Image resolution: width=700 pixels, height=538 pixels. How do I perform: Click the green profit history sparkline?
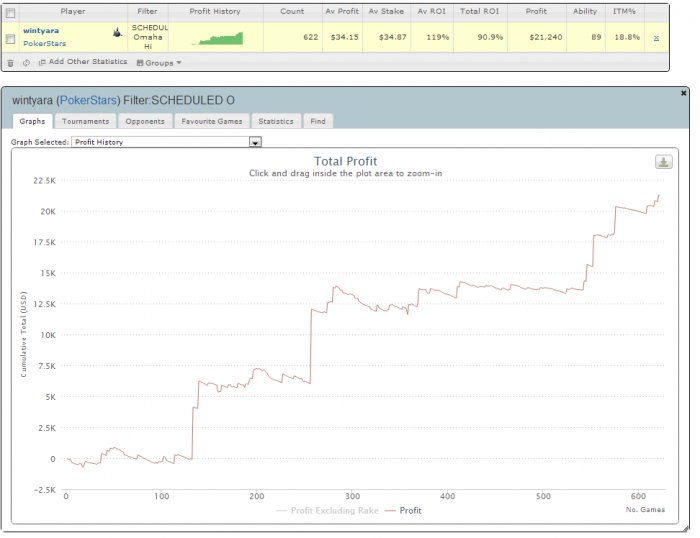pos(218,38)
